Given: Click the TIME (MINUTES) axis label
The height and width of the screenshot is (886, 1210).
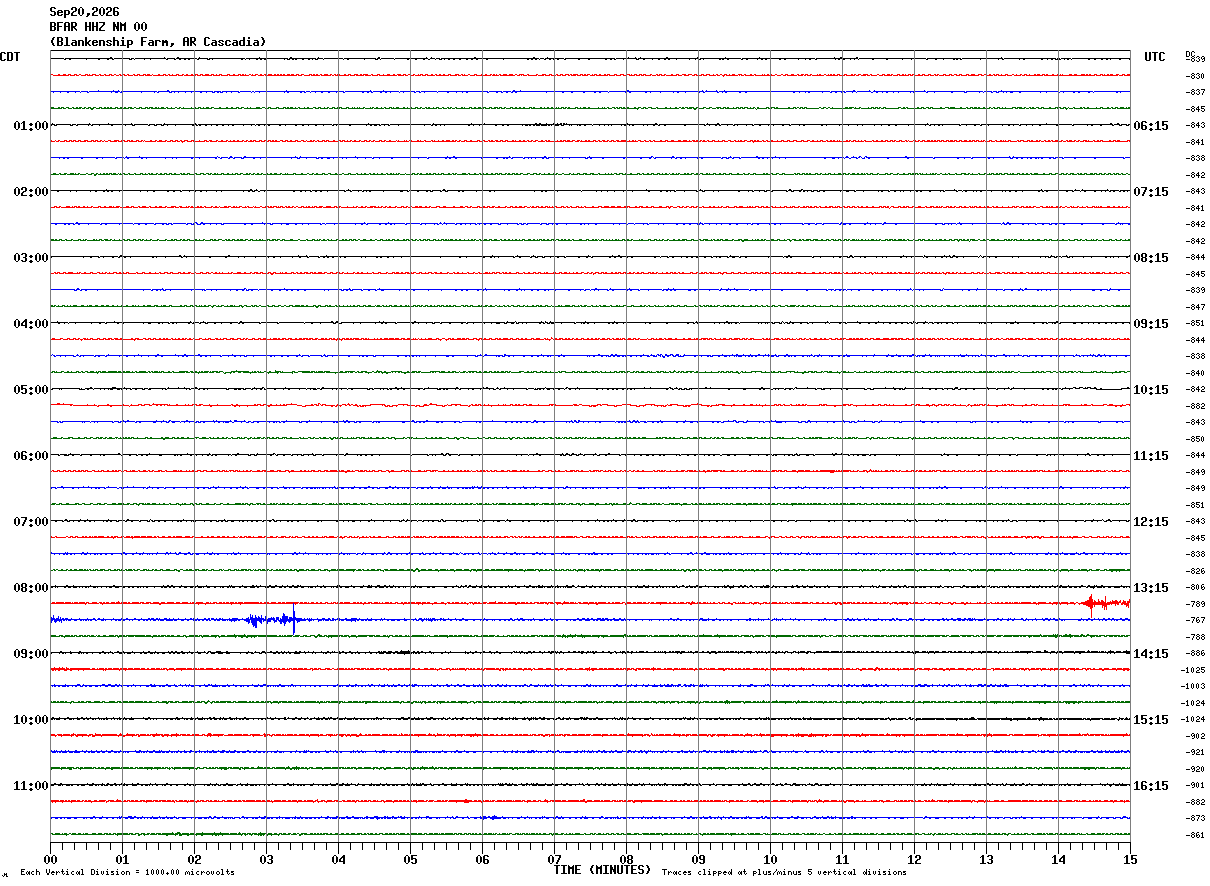Looking at the screenshot, I should (x=603, y=870).
